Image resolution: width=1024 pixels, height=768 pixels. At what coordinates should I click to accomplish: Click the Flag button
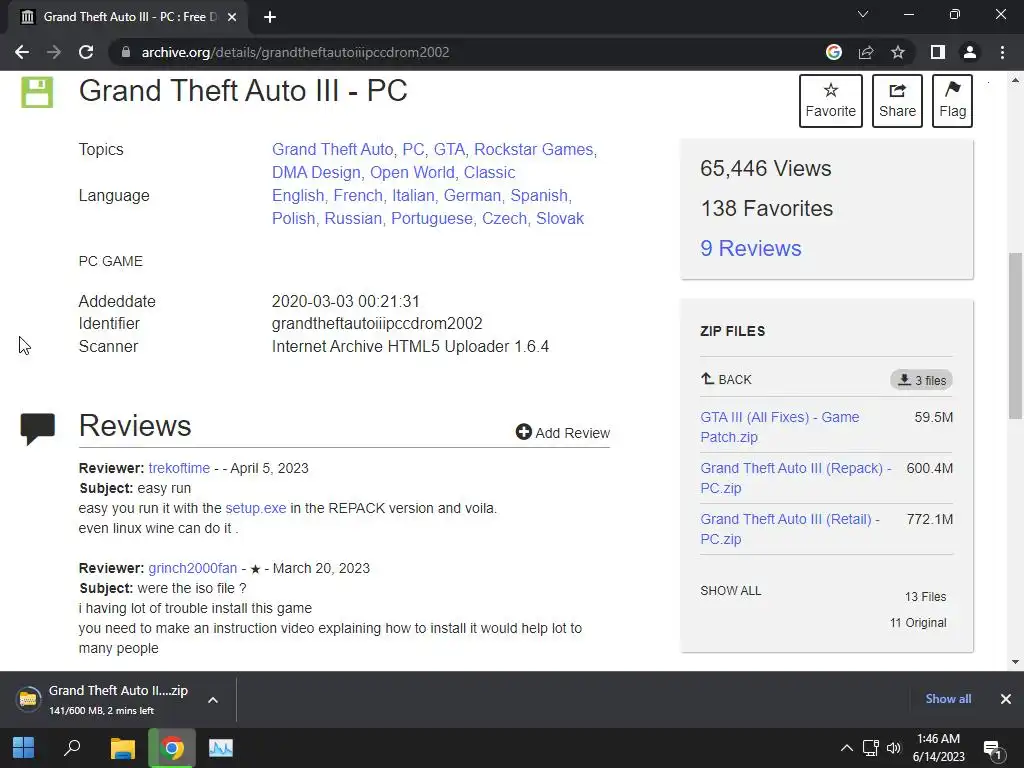point(952,101)
